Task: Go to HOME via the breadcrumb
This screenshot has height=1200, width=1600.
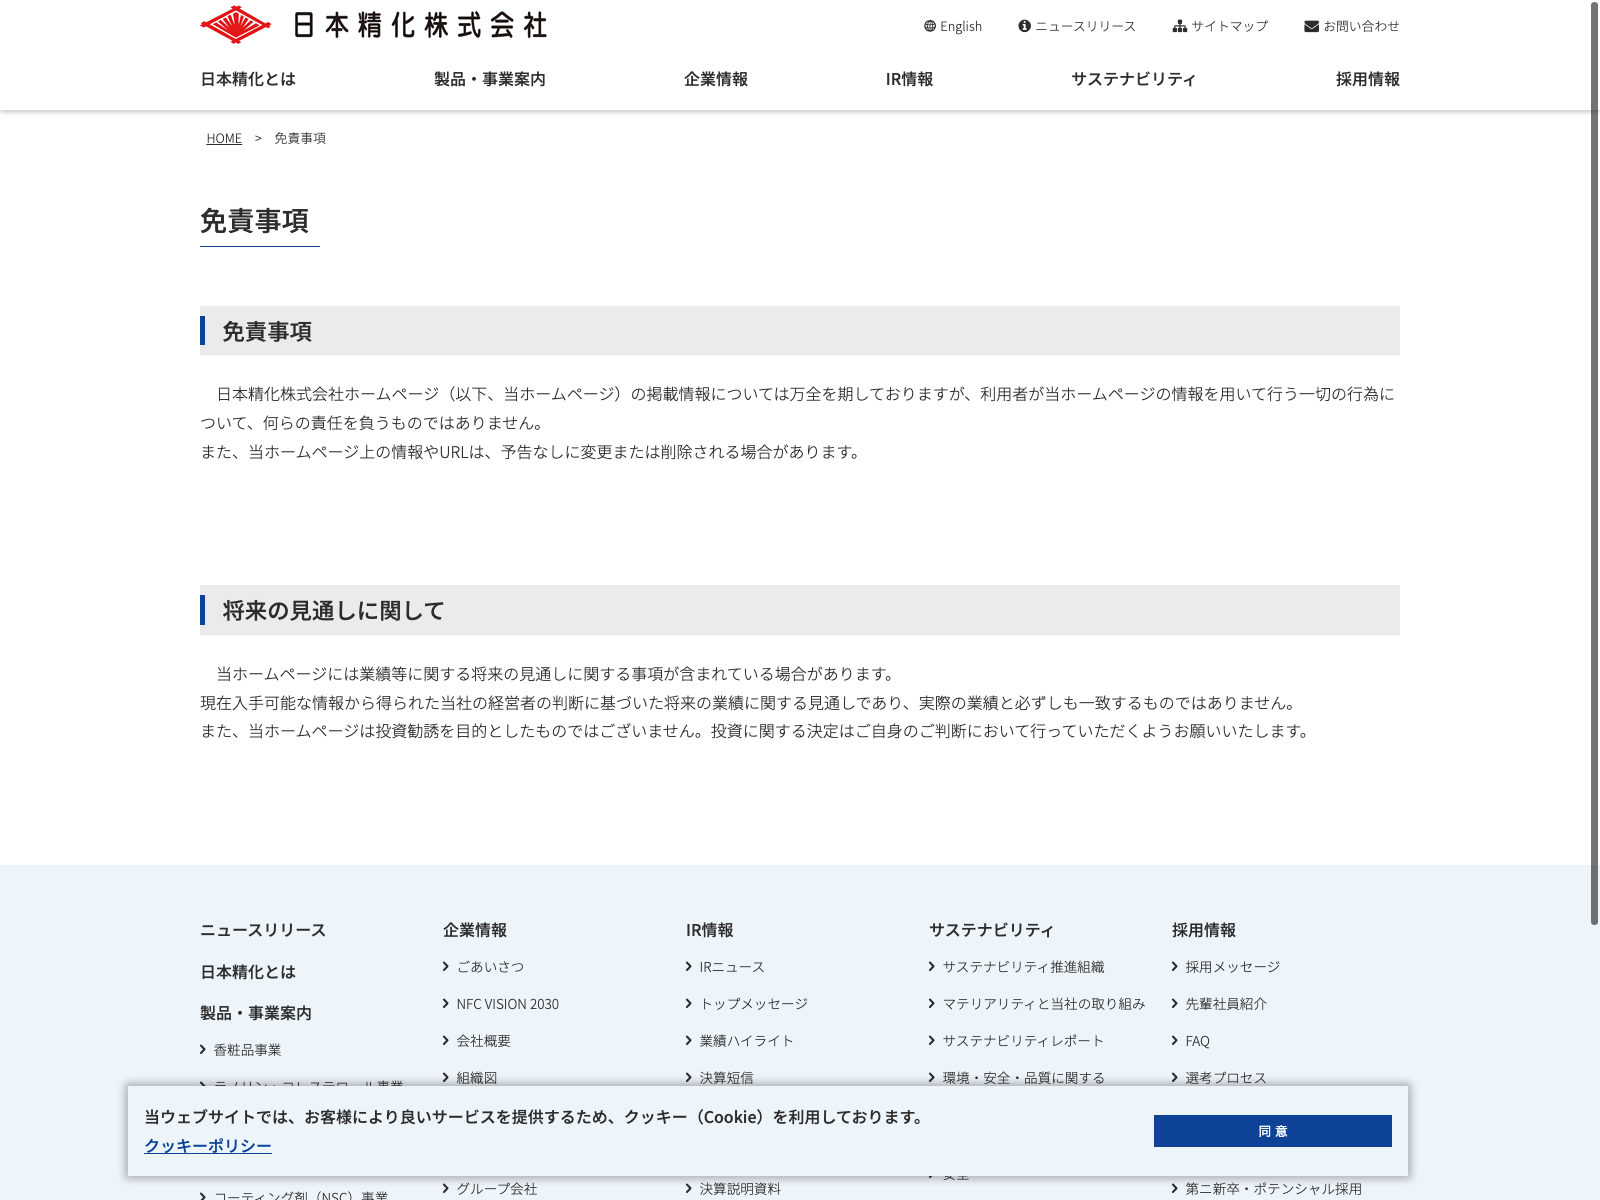Action: click(224, 138)
